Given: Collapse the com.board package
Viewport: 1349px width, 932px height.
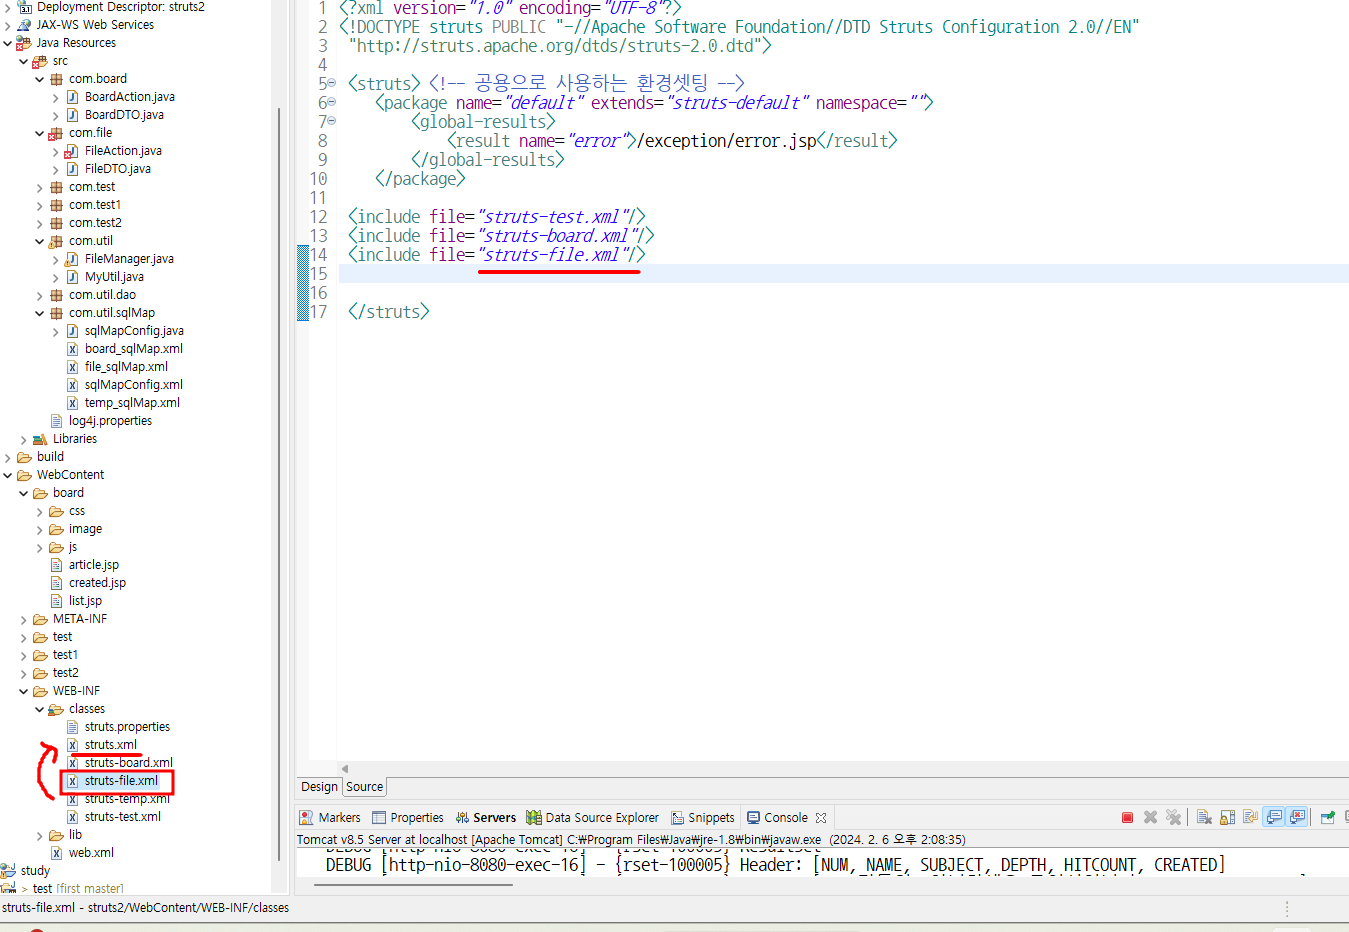Looking at the screenshot, I should pyautogui.click(x=40, y=79).
